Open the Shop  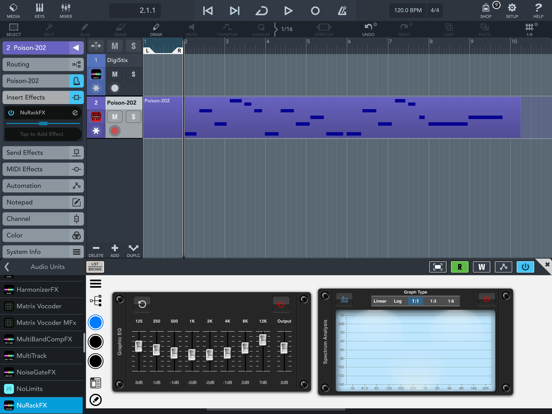click(x=486, y=10)
